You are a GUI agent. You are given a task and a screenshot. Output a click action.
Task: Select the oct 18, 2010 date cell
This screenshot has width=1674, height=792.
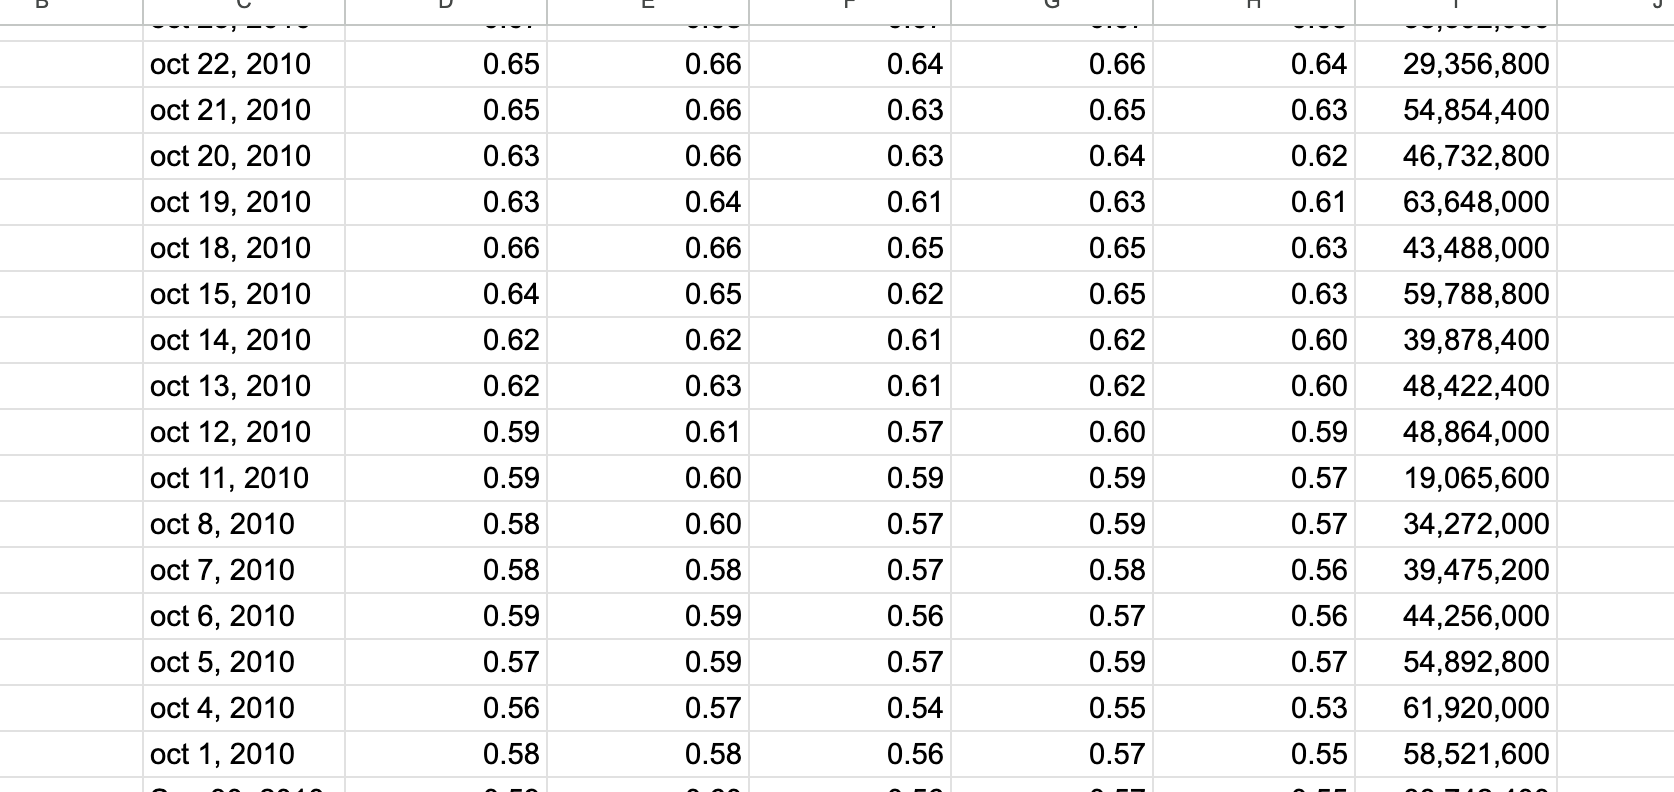point(244,248)
